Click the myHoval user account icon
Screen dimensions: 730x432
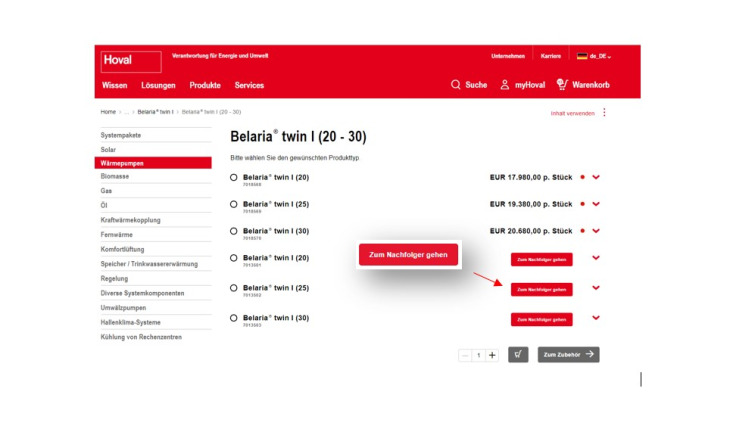click(505, 85)
